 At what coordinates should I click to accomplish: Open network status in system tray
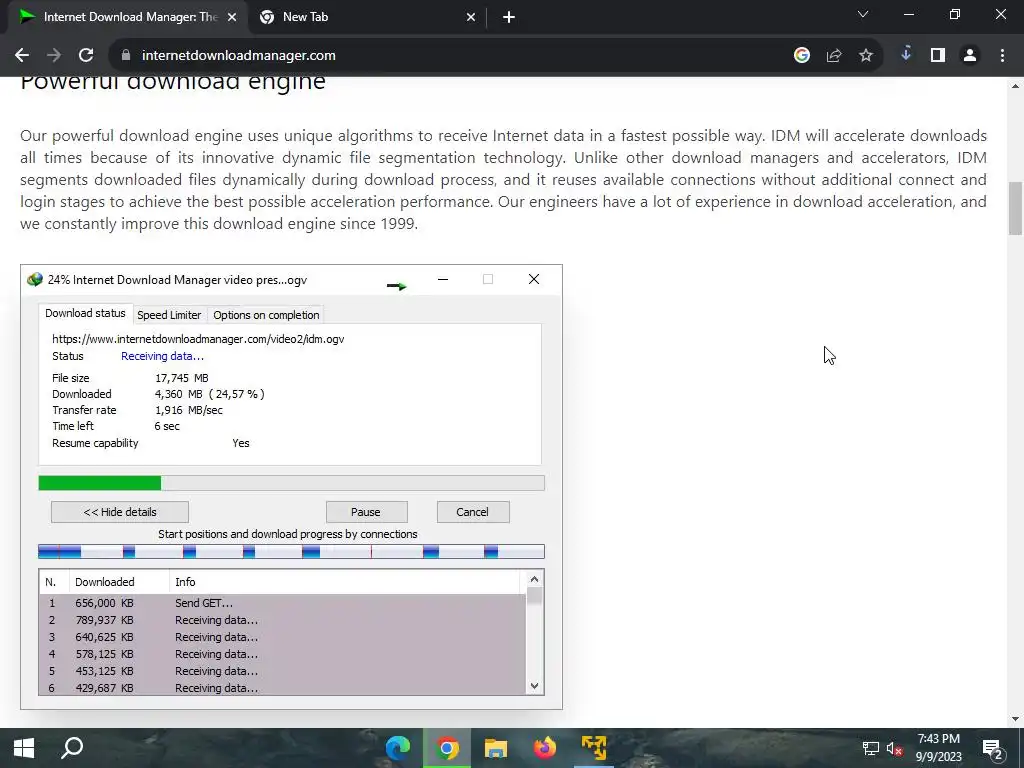871,748
